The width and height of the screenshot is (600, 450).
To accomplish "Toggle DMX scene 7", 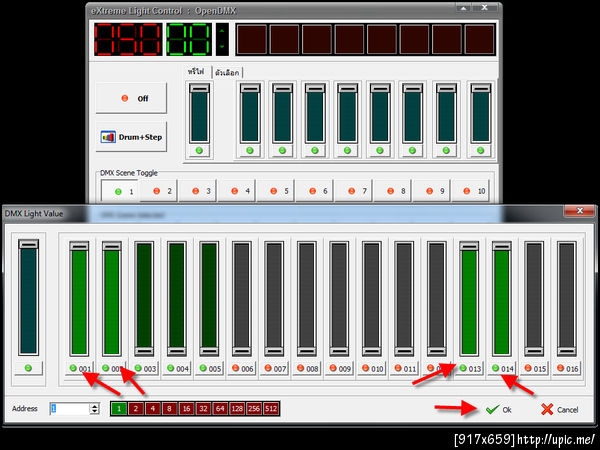I will pos(353,191).
